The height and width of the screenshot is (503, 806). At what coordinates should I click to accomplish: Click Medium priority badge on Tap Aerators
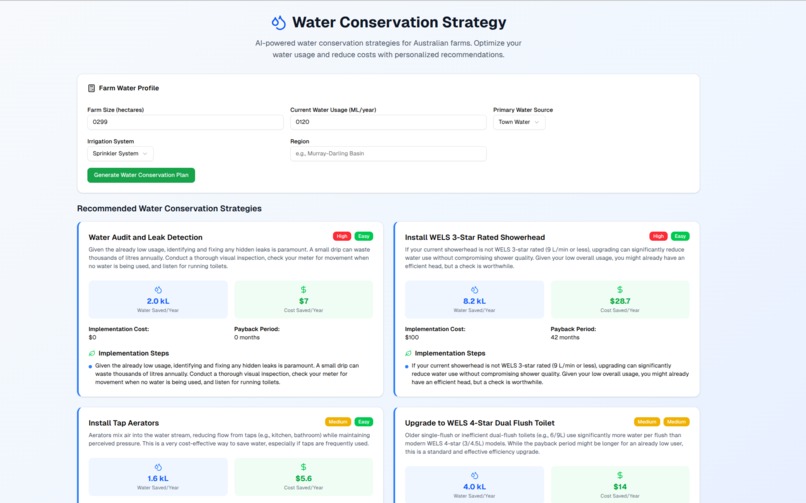(337, 422)
